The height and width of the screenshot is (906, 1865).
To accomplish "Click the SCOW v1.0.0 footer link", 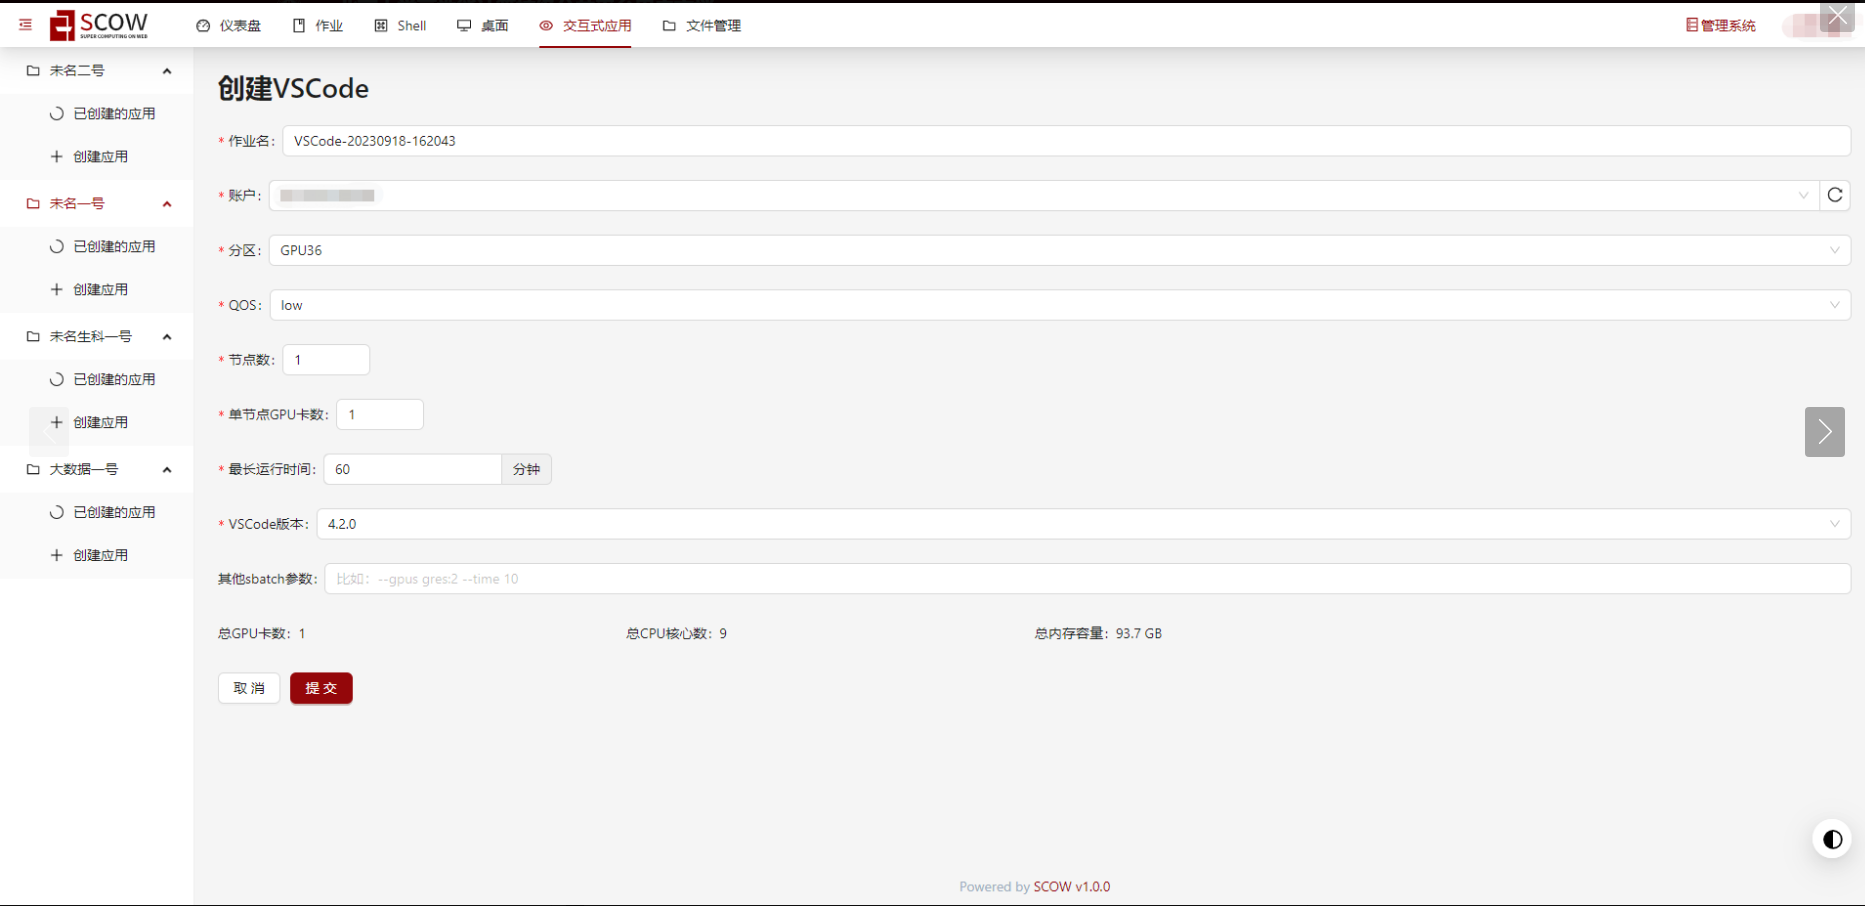I will pos(1072,887).
